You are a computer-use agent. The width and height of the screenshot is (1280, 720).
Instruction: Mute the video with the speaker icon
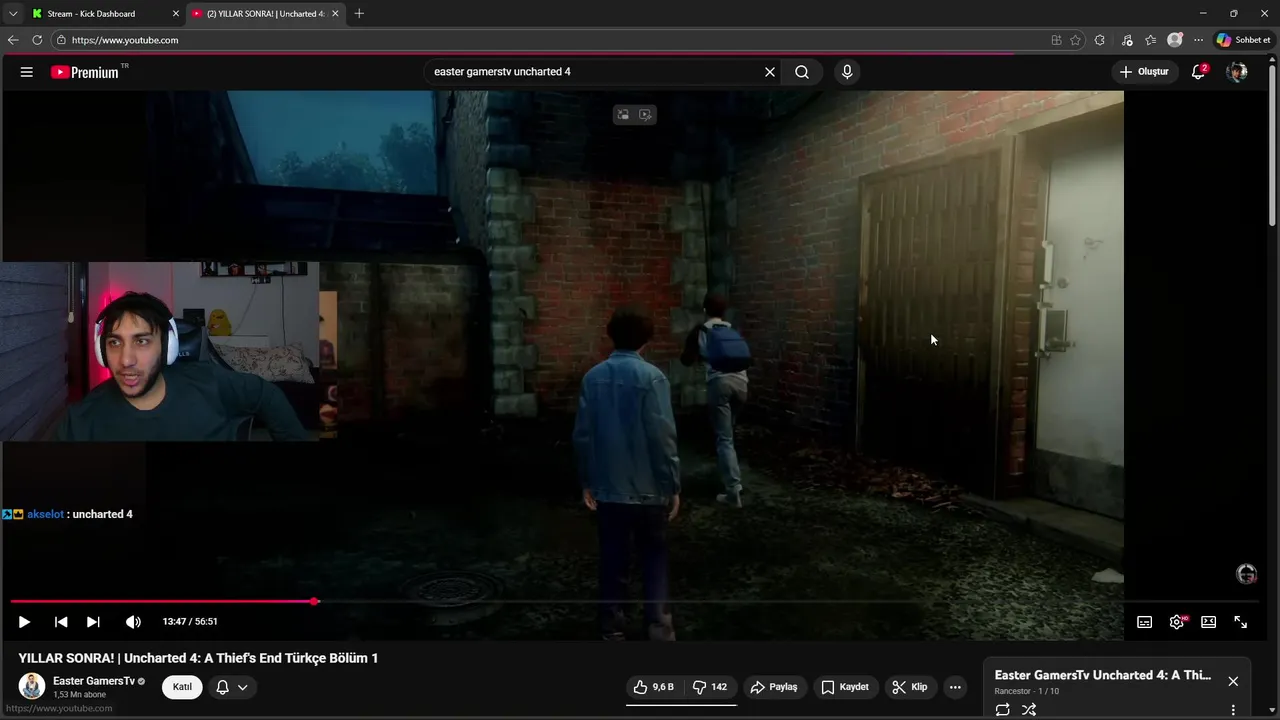(133, 622)
